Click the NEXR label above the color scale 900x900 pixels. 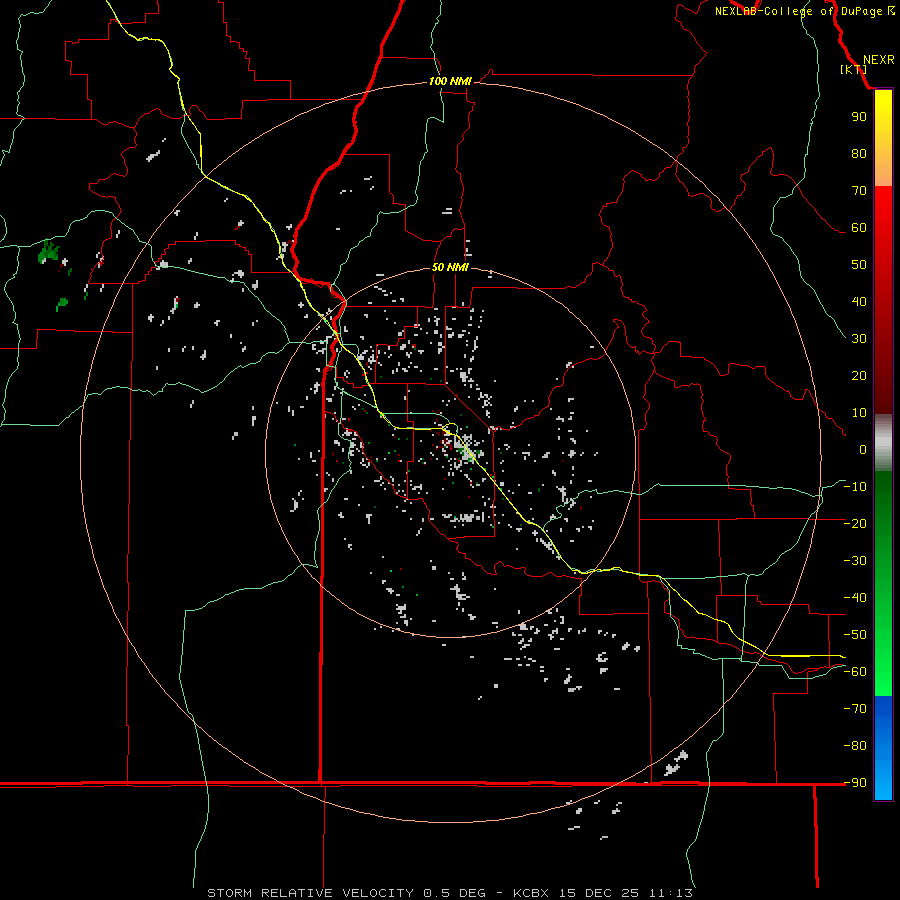[x=878, y=60]
